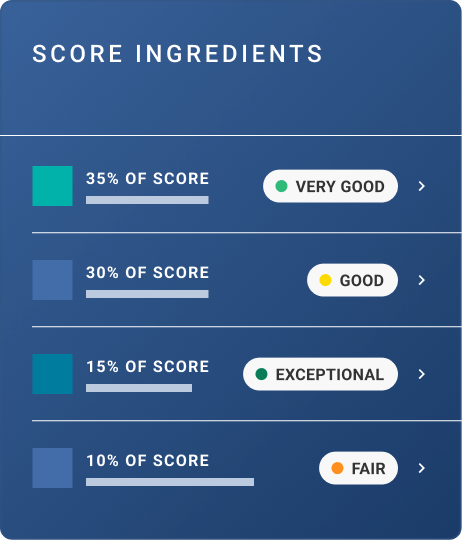The width and height of the screenshot is (462, 540).
Task: Click the teal square beside 35% of score
Action: click(52, 186)
